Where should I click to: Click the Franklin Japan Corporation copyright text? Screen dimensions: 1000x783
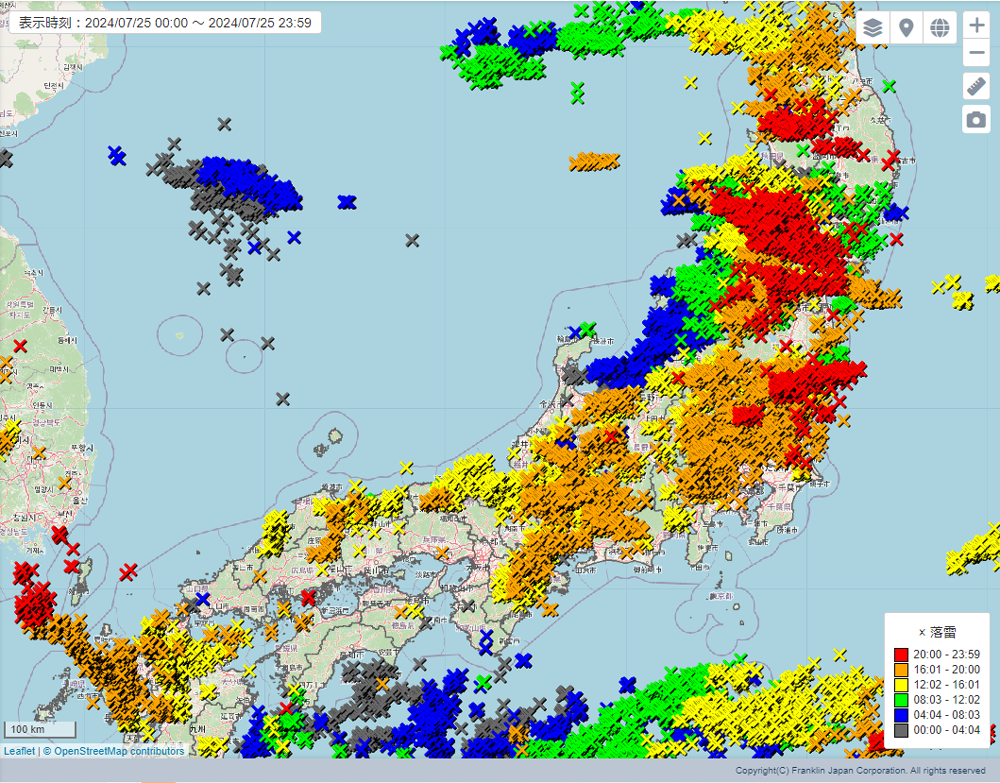click(860, 770)
